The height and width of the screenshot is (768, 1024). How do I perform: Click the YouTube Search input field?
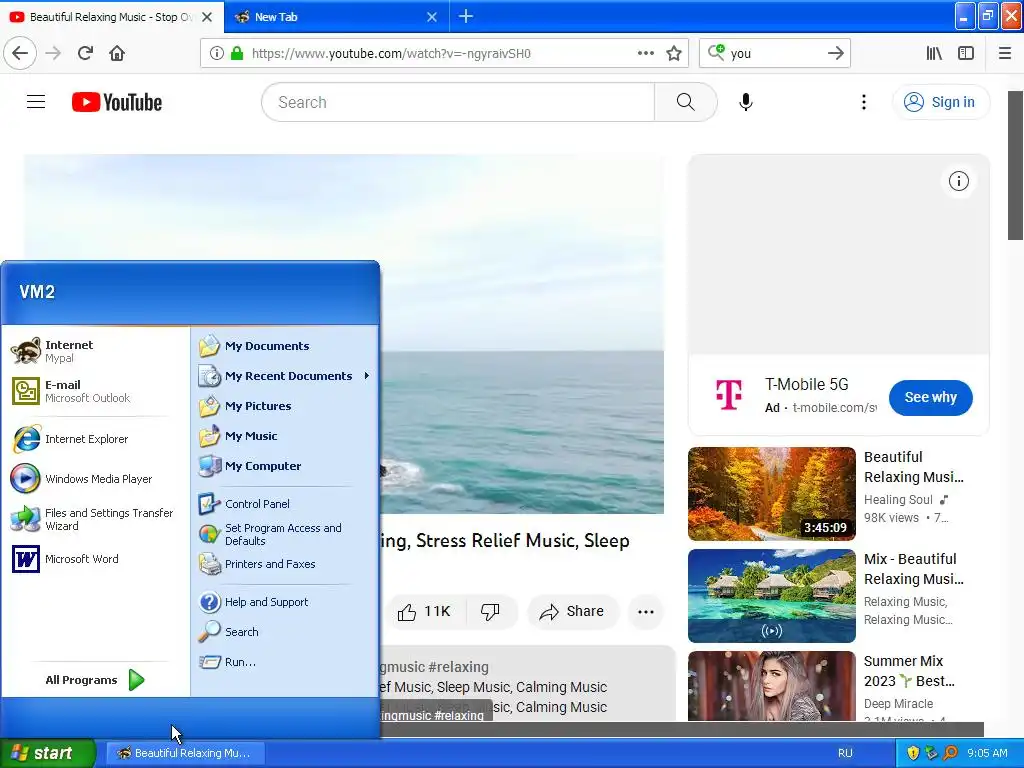(458, 102)
